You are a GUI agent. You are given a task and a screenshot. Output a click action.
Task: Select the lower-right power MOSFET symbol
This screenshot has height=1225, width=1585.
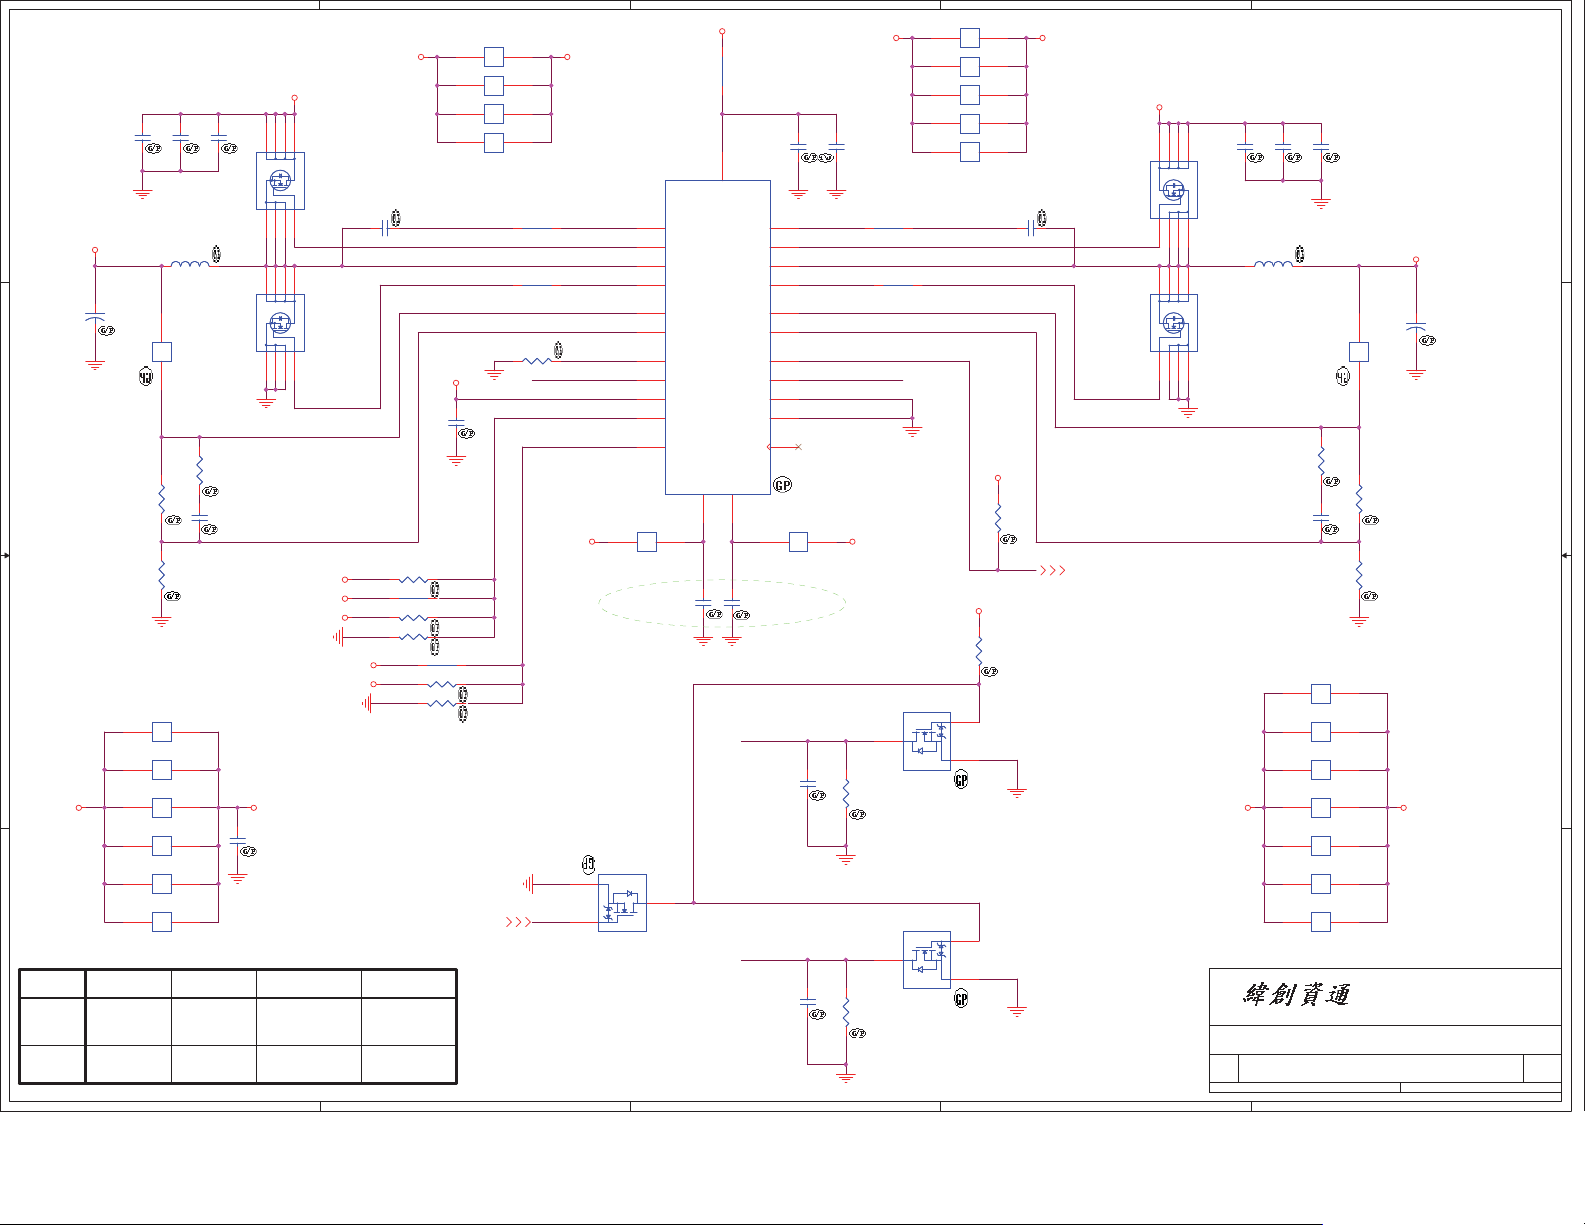[1174, 323]
